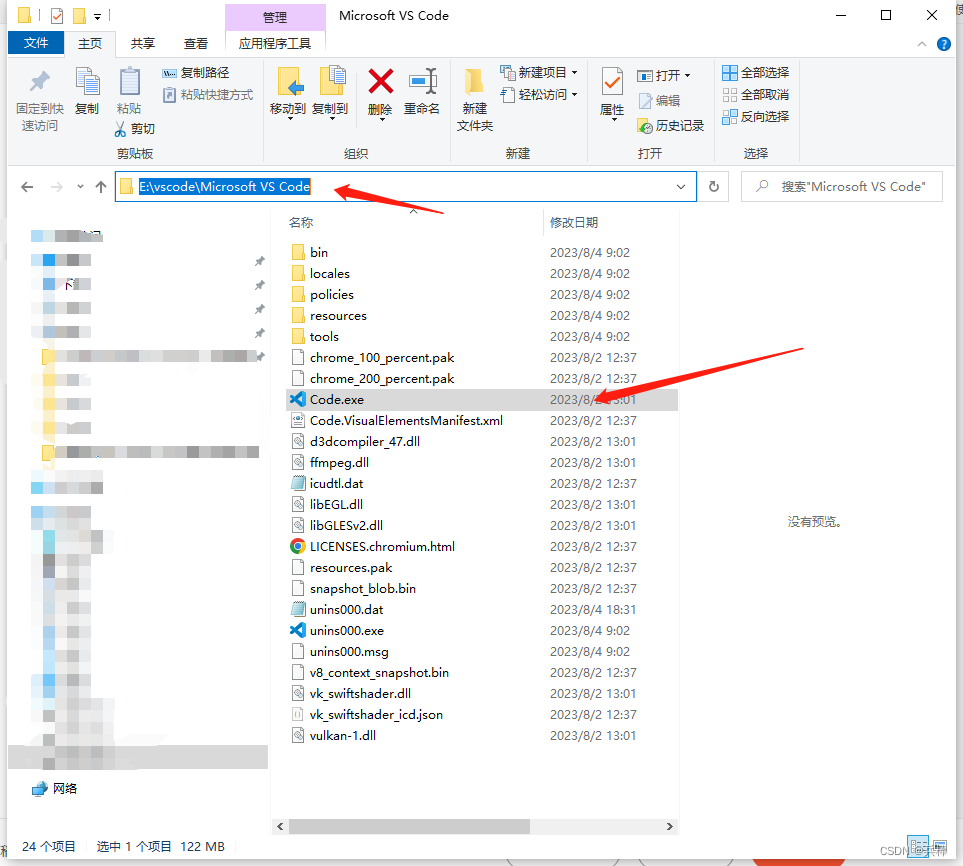Open the address bar dropdown arrow
Viewport: 963px width, 866px height.
pyautogui.click(x=679, y=186)
